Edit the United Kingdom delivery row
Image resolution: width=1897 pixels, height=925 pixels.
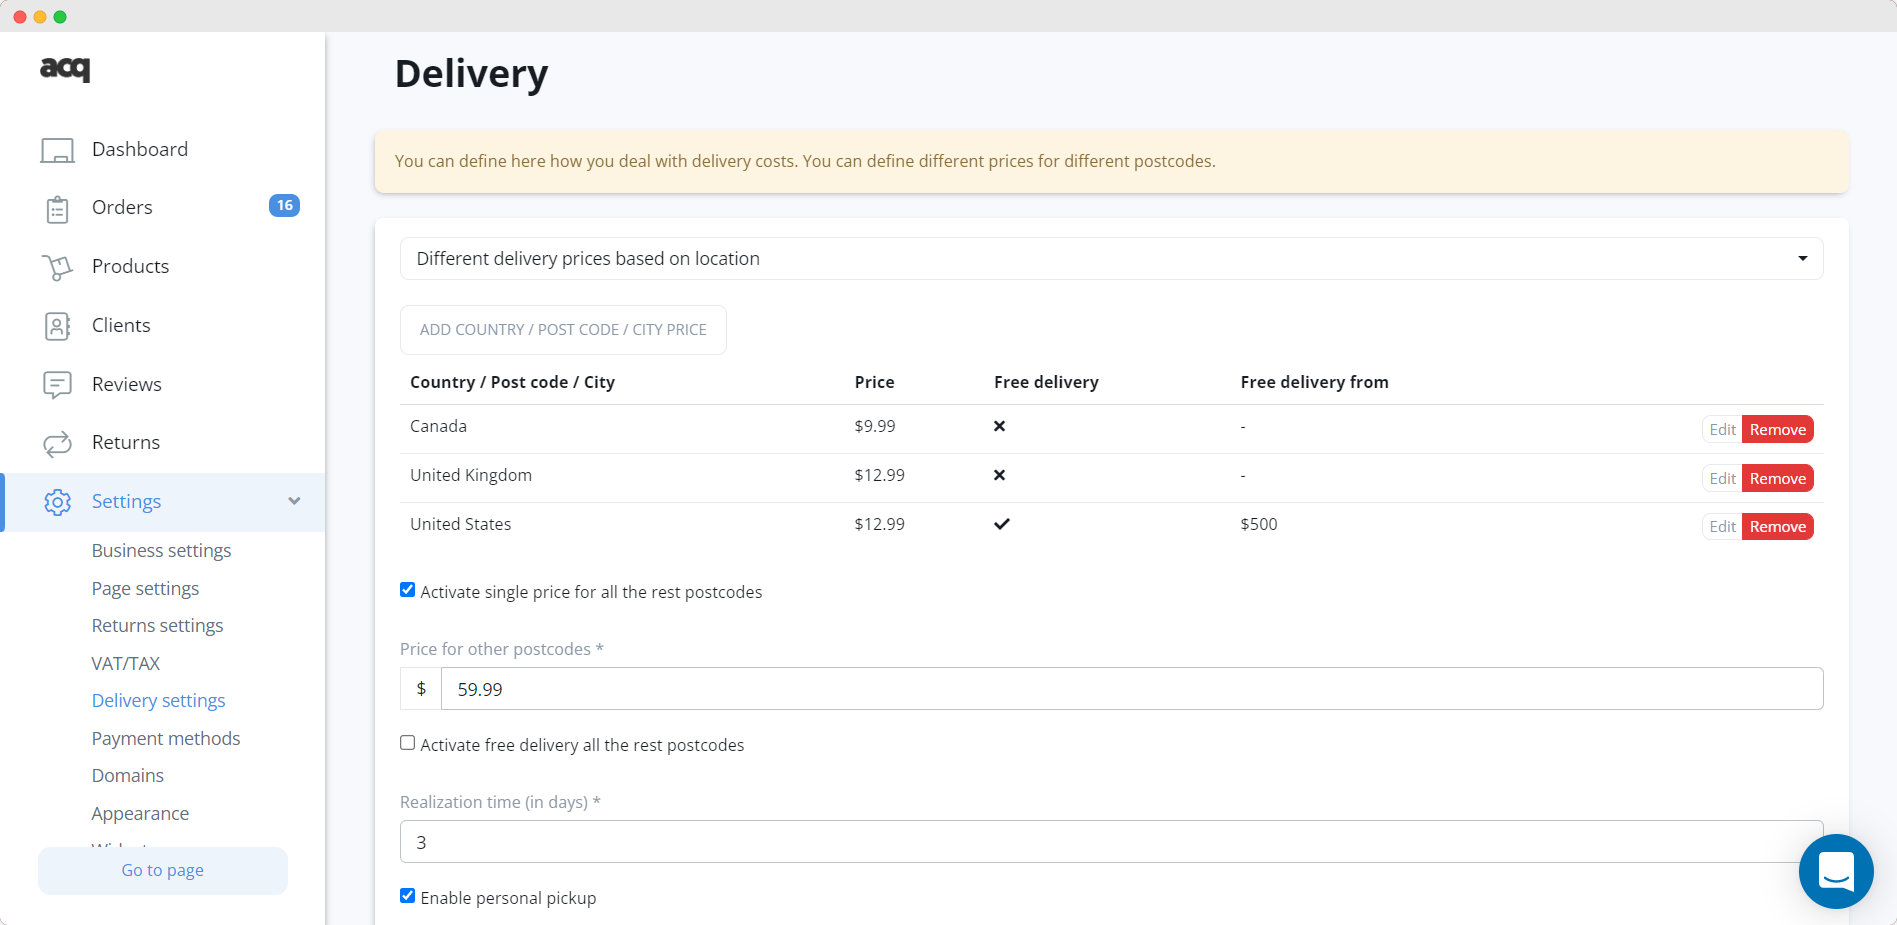(x=1722, y=478)
